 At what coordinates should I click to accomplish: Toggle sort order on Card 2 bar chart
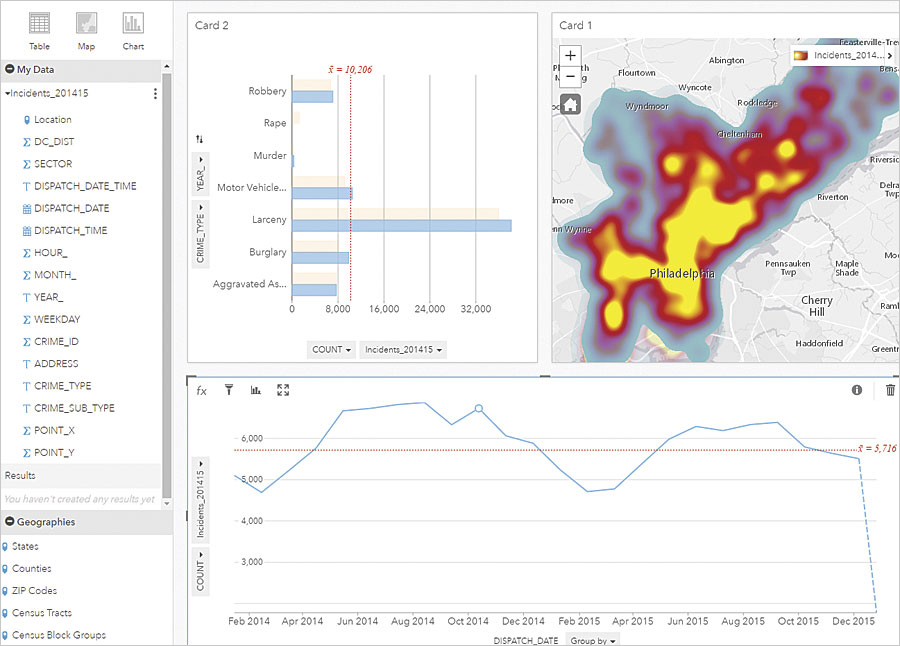click(199, 137)
